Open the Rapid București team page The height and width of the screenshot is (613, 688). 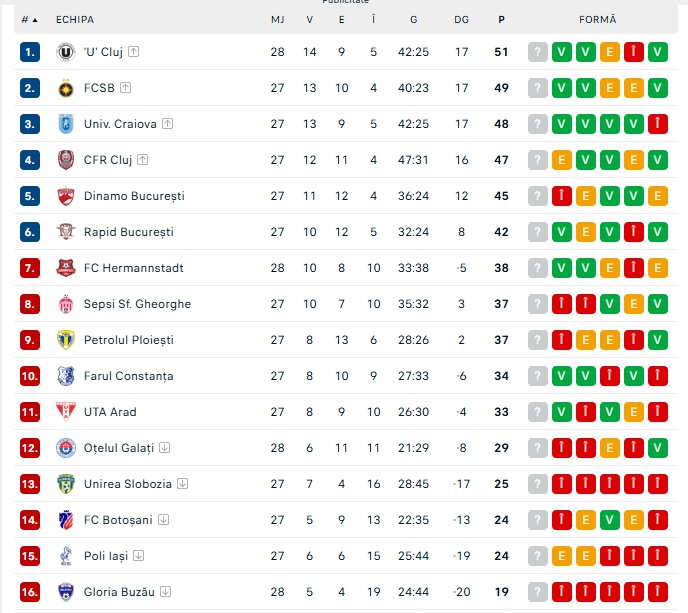128,232
